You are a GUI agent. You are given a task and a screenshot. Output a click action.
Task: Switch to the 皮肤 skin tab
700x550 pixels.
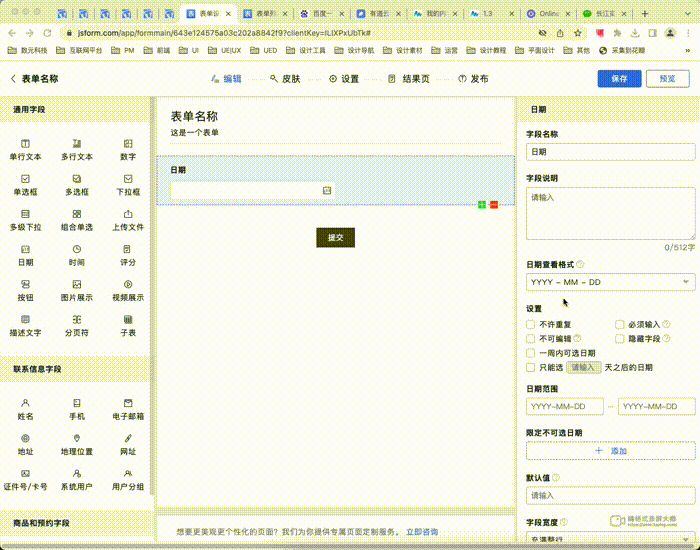pyautogui.click(x=285, y=79)
